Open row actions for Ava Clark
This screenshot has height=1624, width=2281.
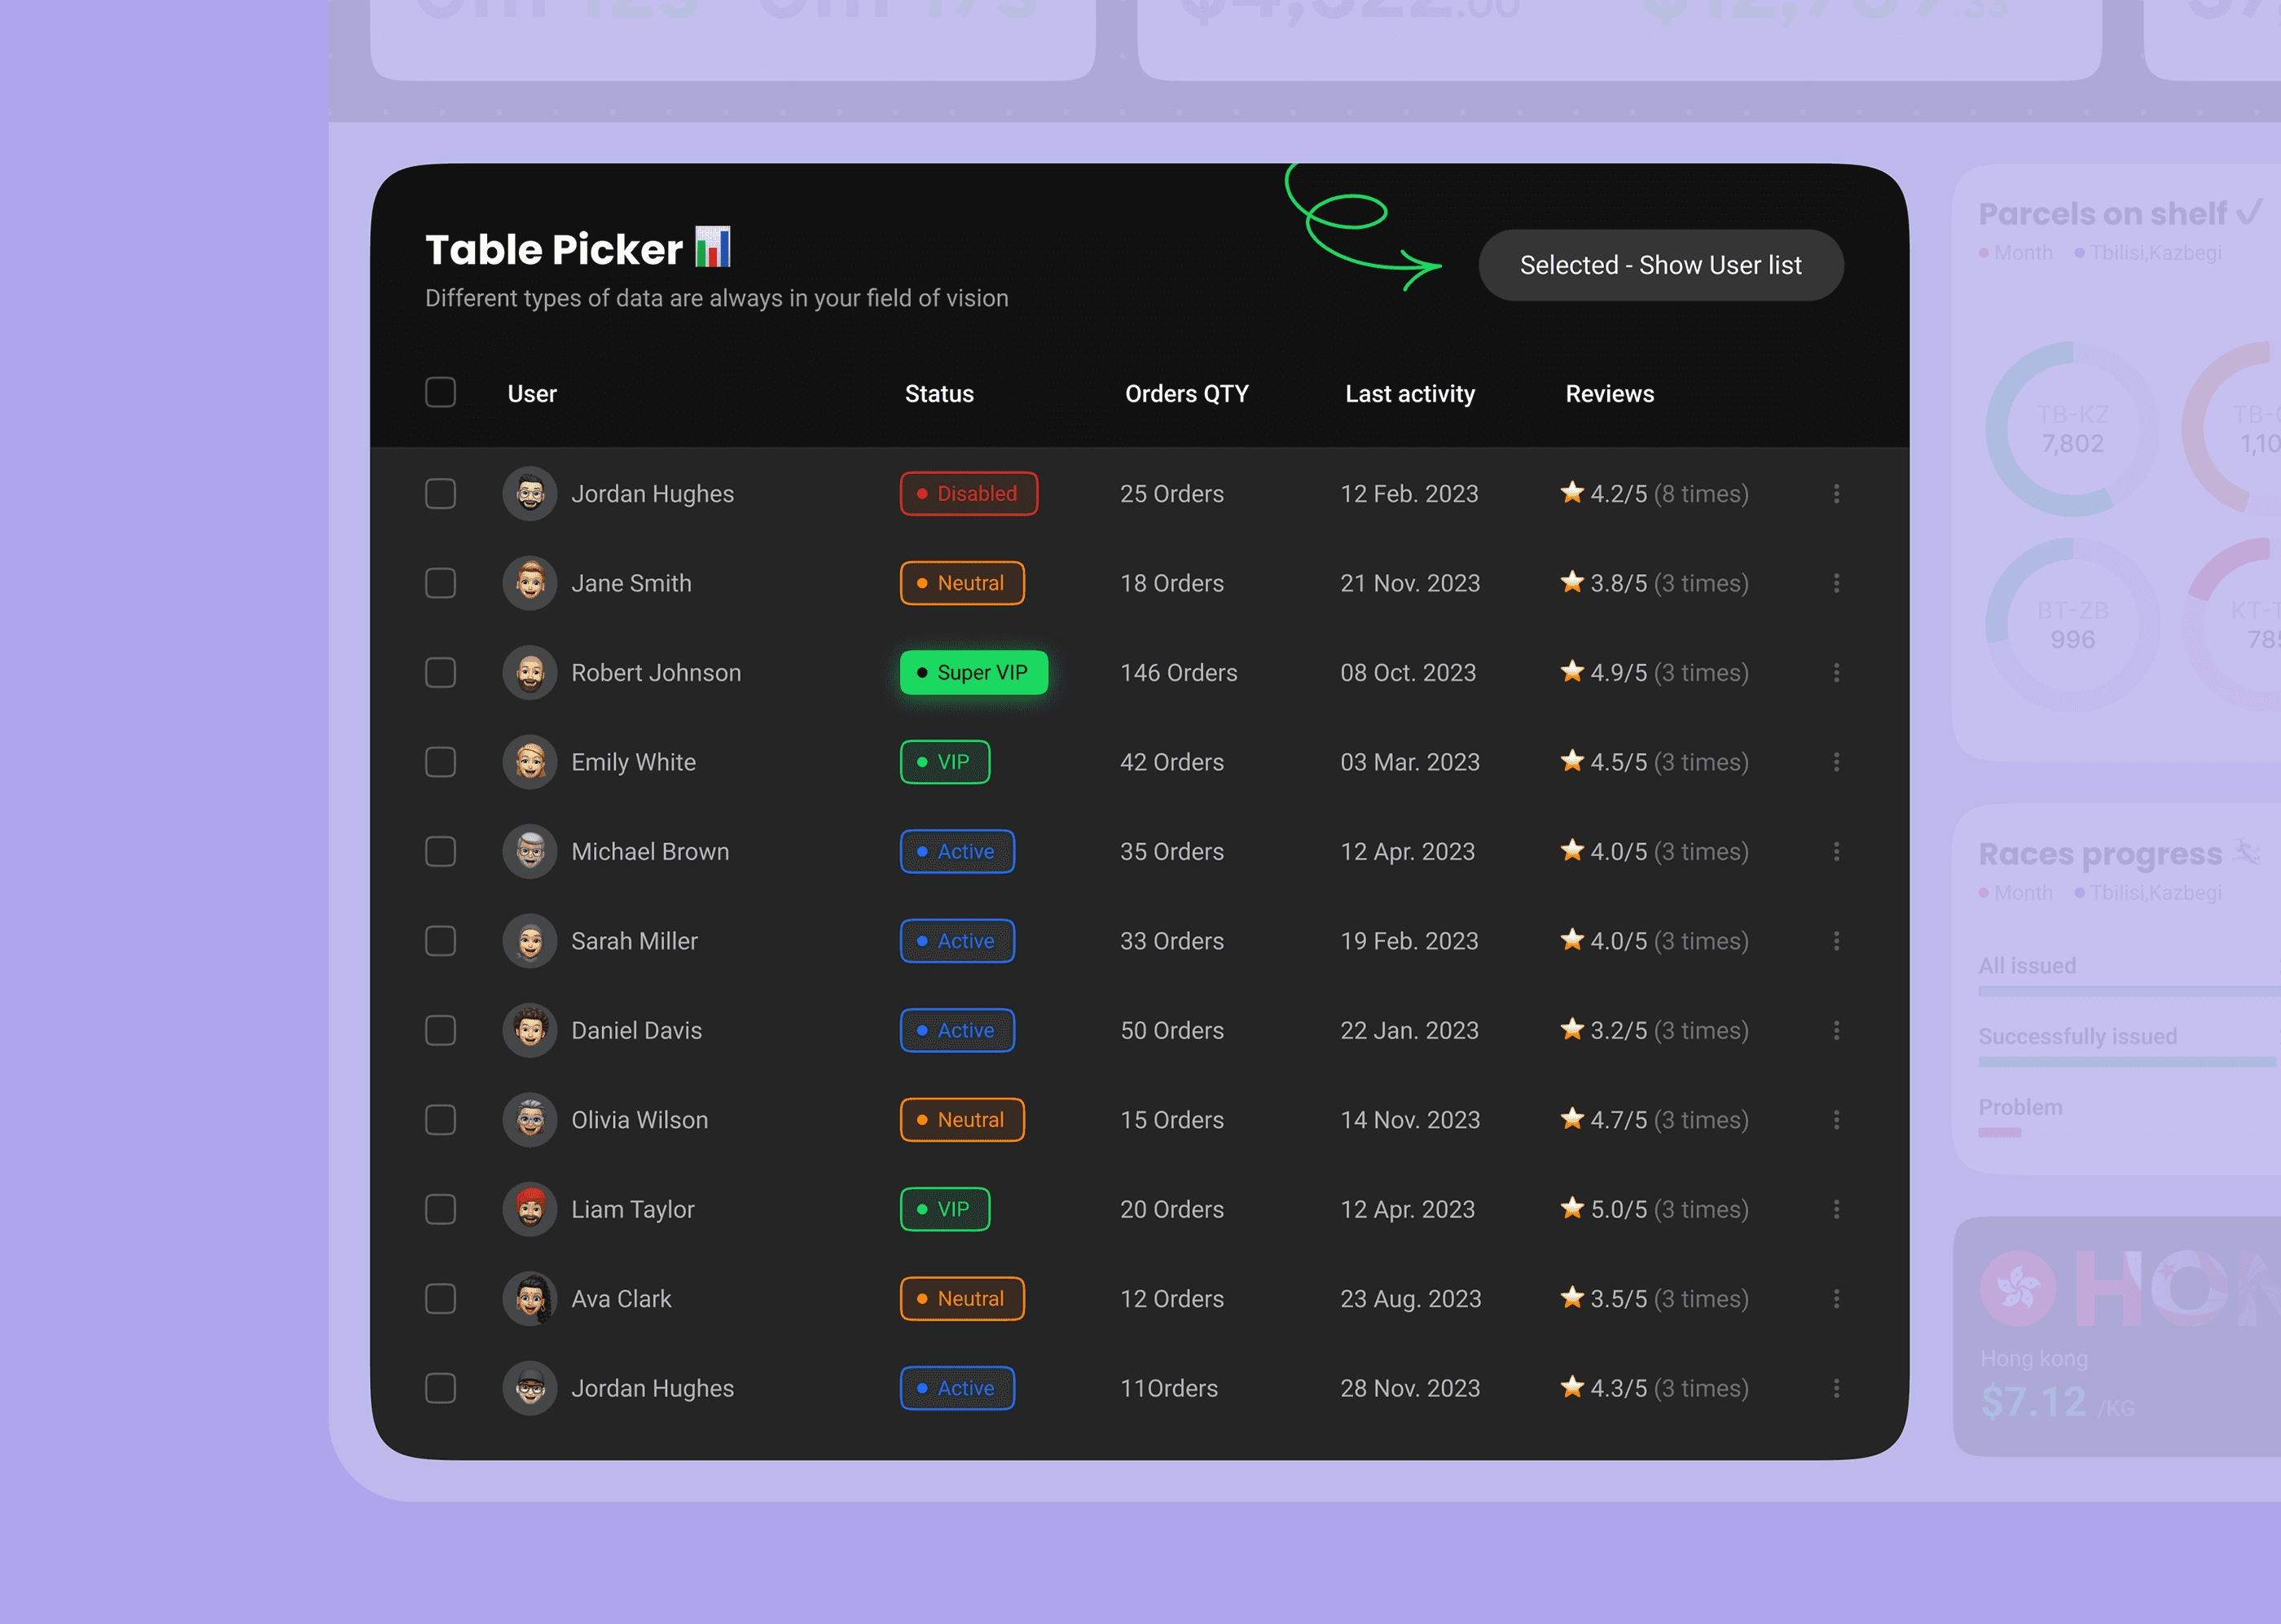[1836, 1299]
